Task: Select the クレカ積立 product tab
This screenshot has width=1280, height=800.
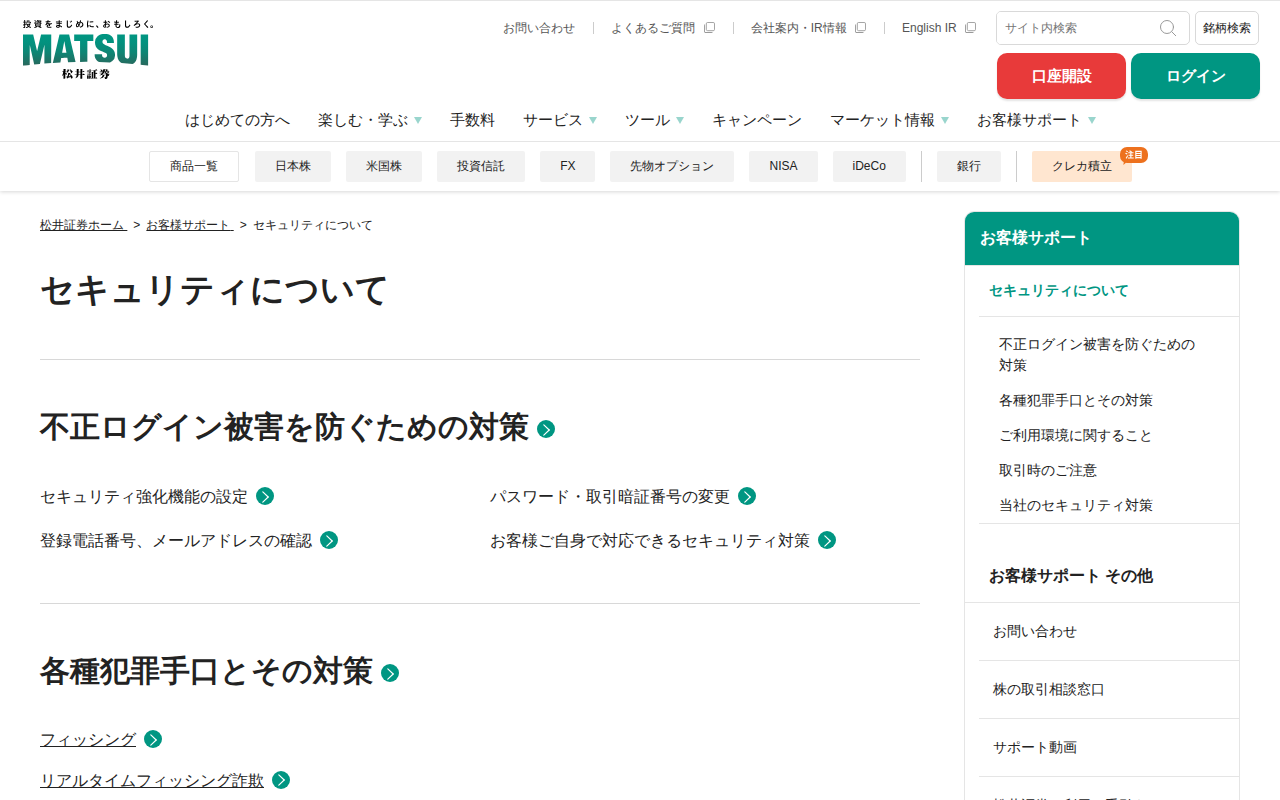Action: tap(1082, 166)
